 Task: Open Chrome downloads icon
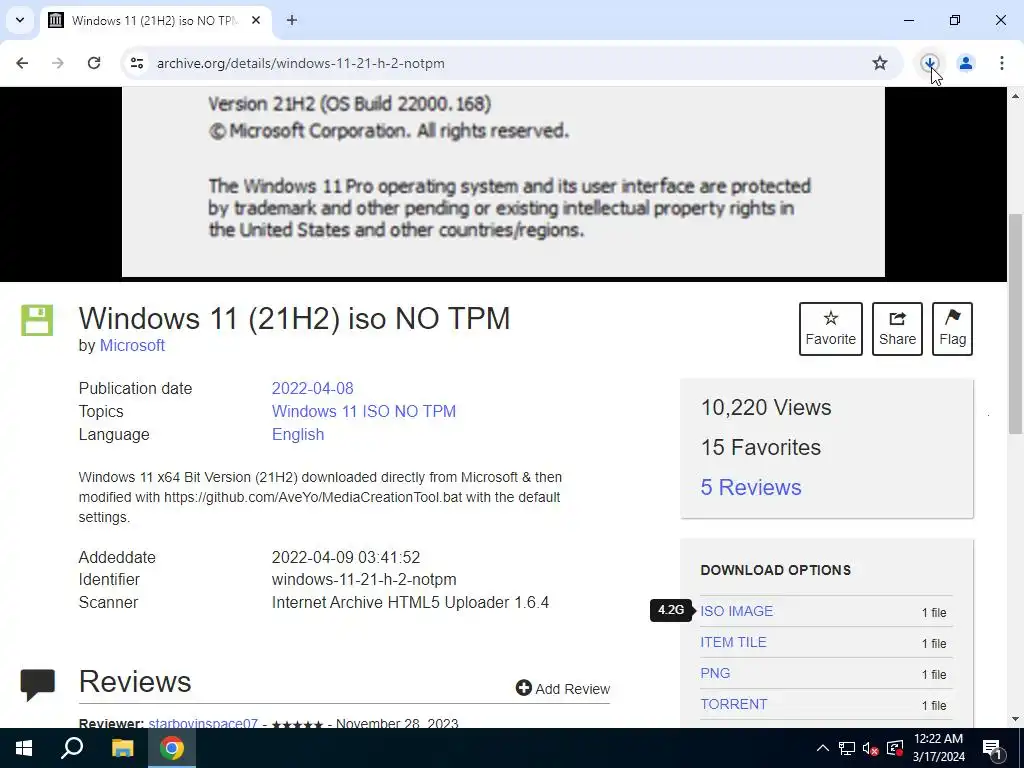point(930,63)
